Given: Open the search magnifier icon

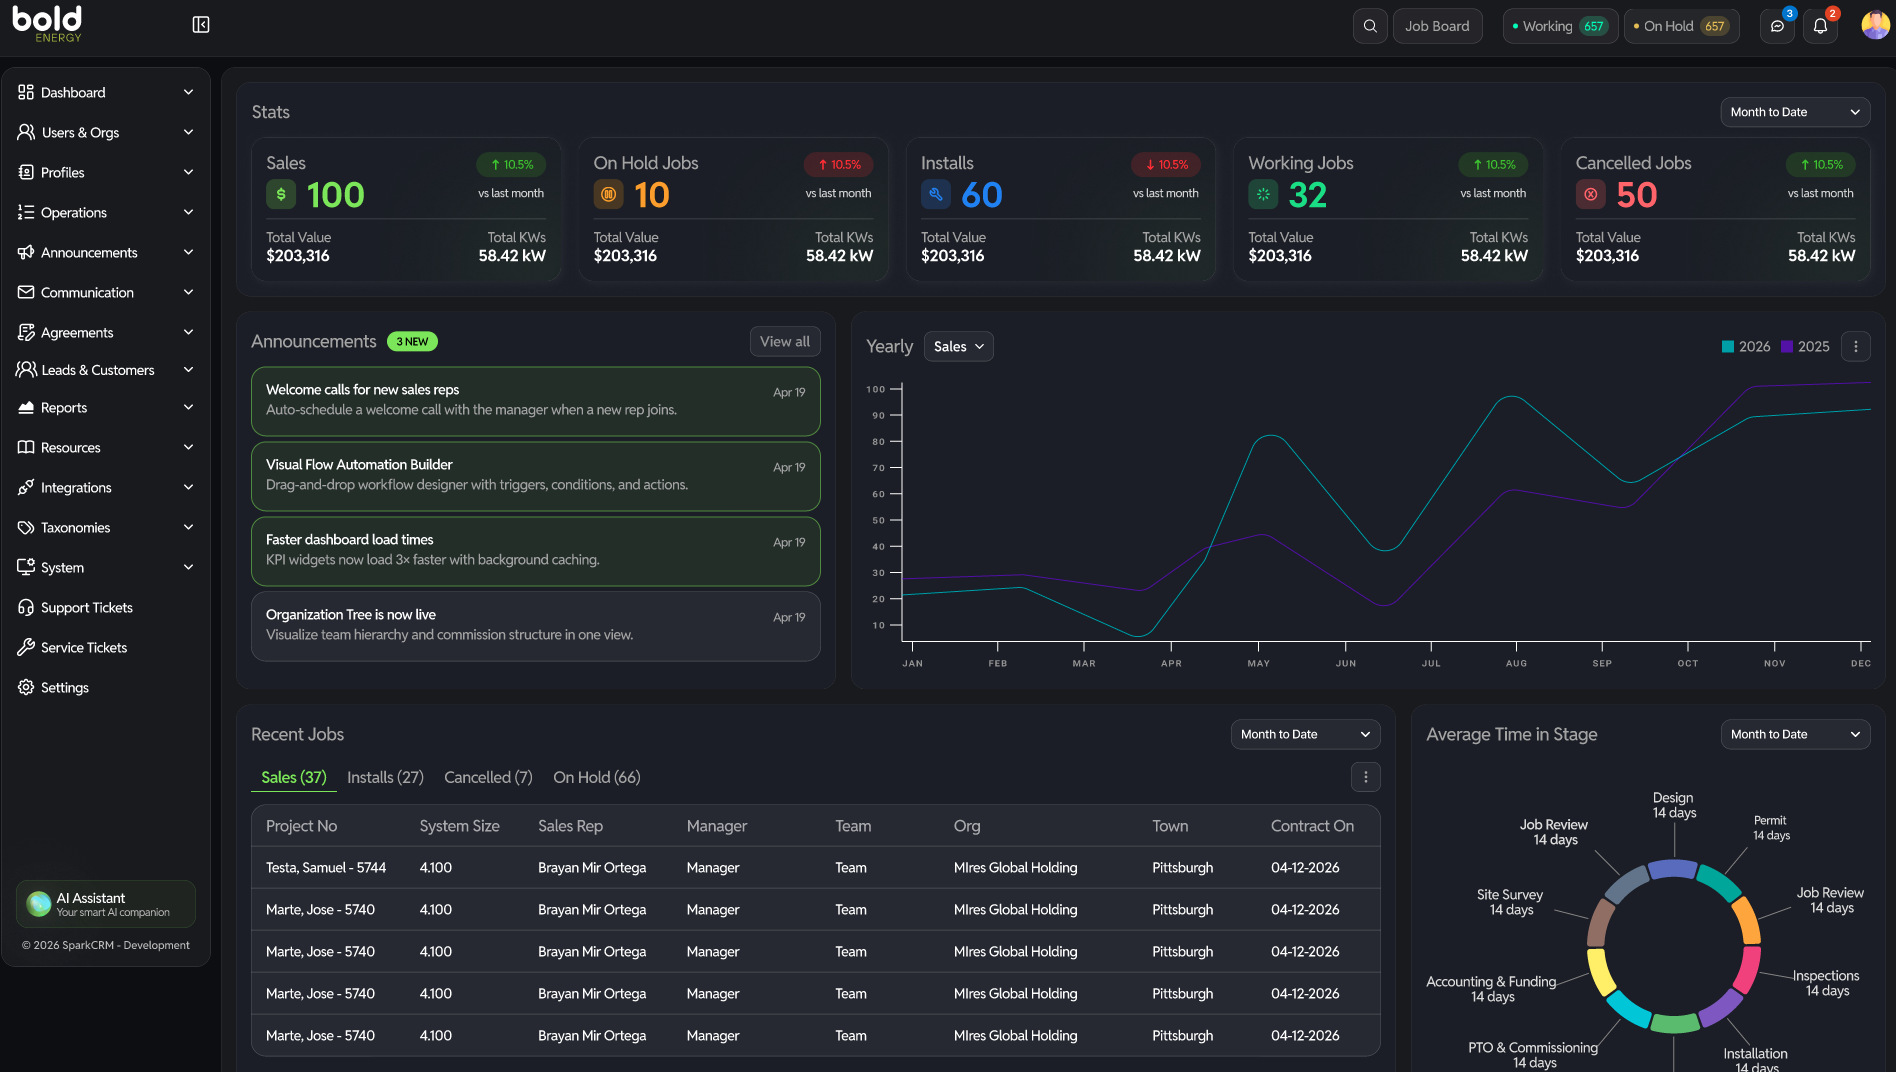Looking at the screenshot, I should coord(1370,26).
